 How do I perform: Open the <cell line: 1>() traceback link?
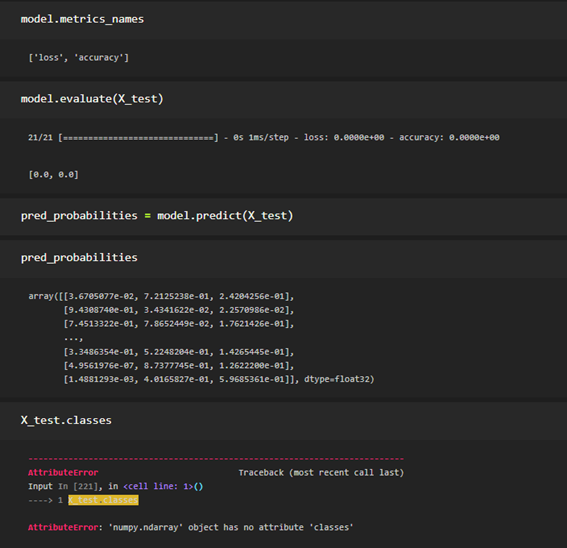click(x=163, y=486)
